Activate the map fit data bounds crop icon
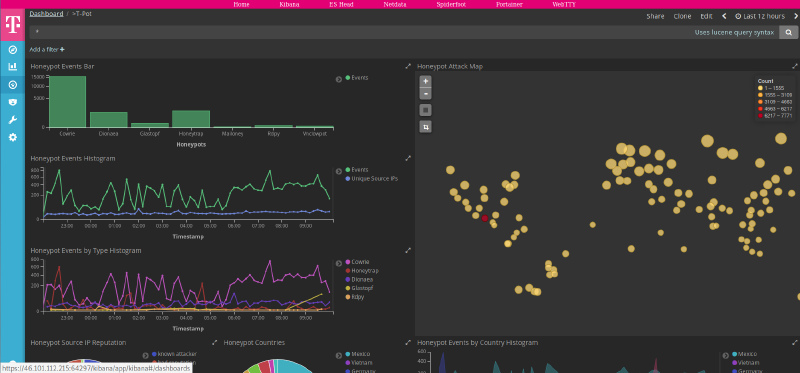Viewport: 800px width, 373px height. (426, 126)
